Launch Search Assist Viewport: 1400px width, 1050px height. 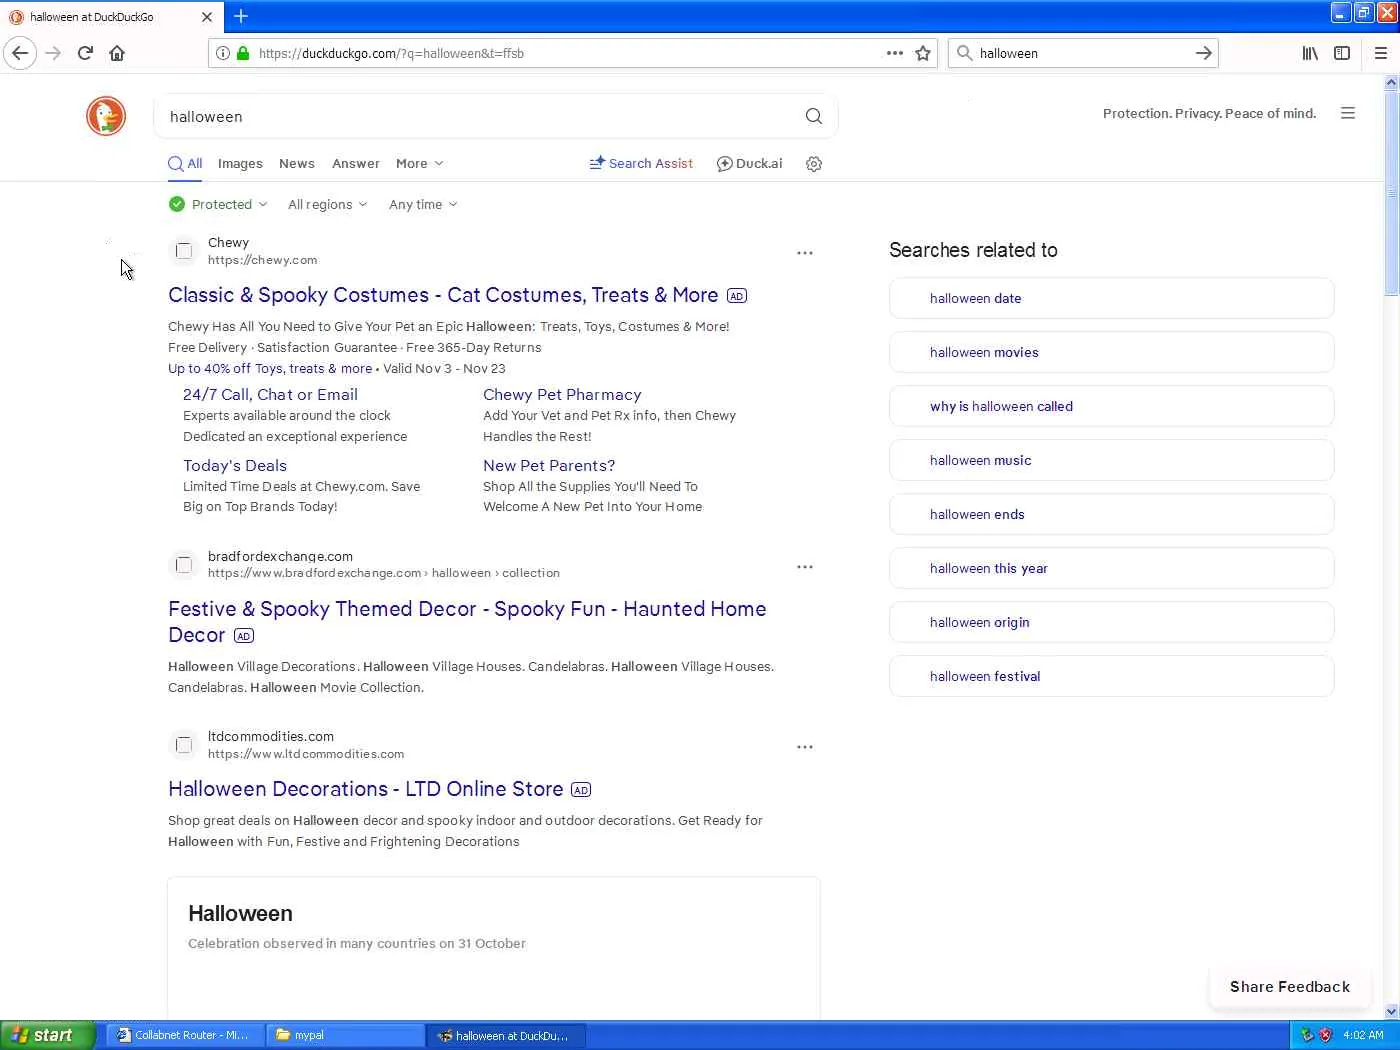tap(641, 164)
